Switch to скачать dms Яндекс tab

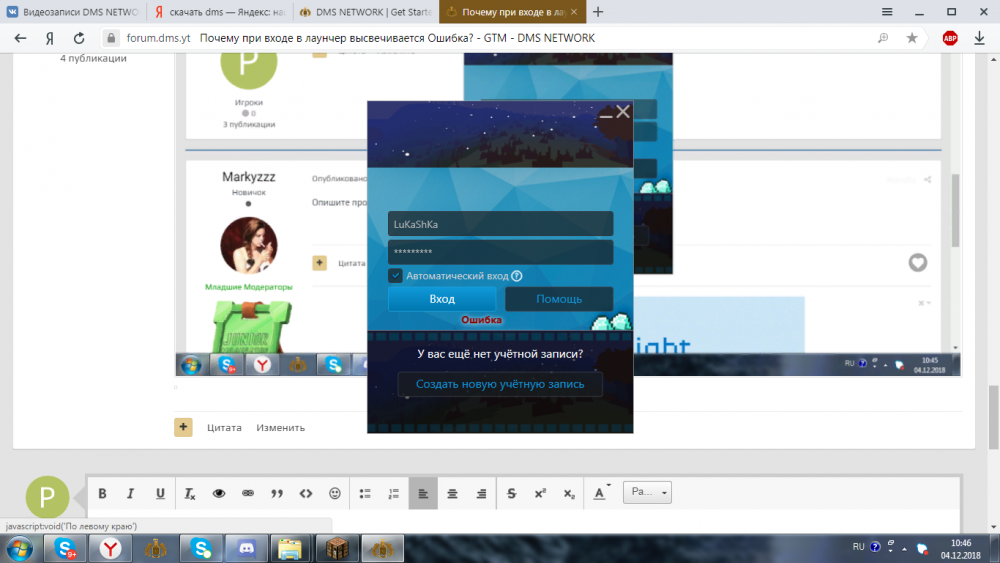220,12
